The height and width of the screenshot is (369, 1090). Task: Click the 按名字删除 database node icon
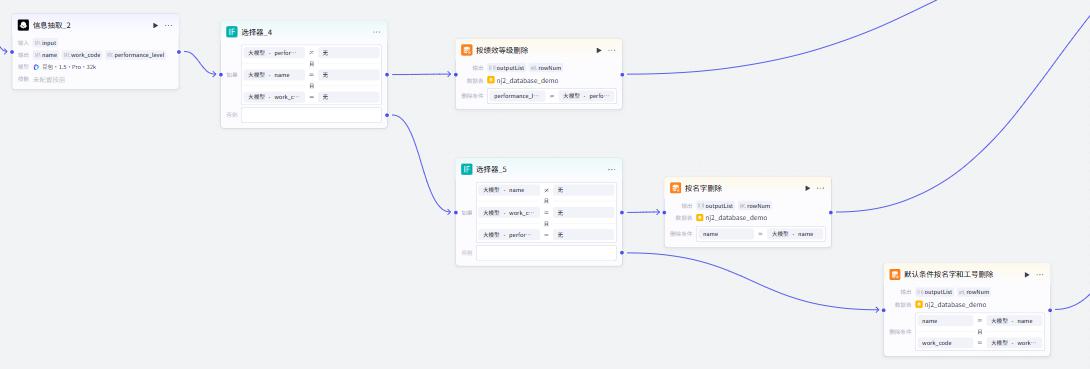point(676,188)
